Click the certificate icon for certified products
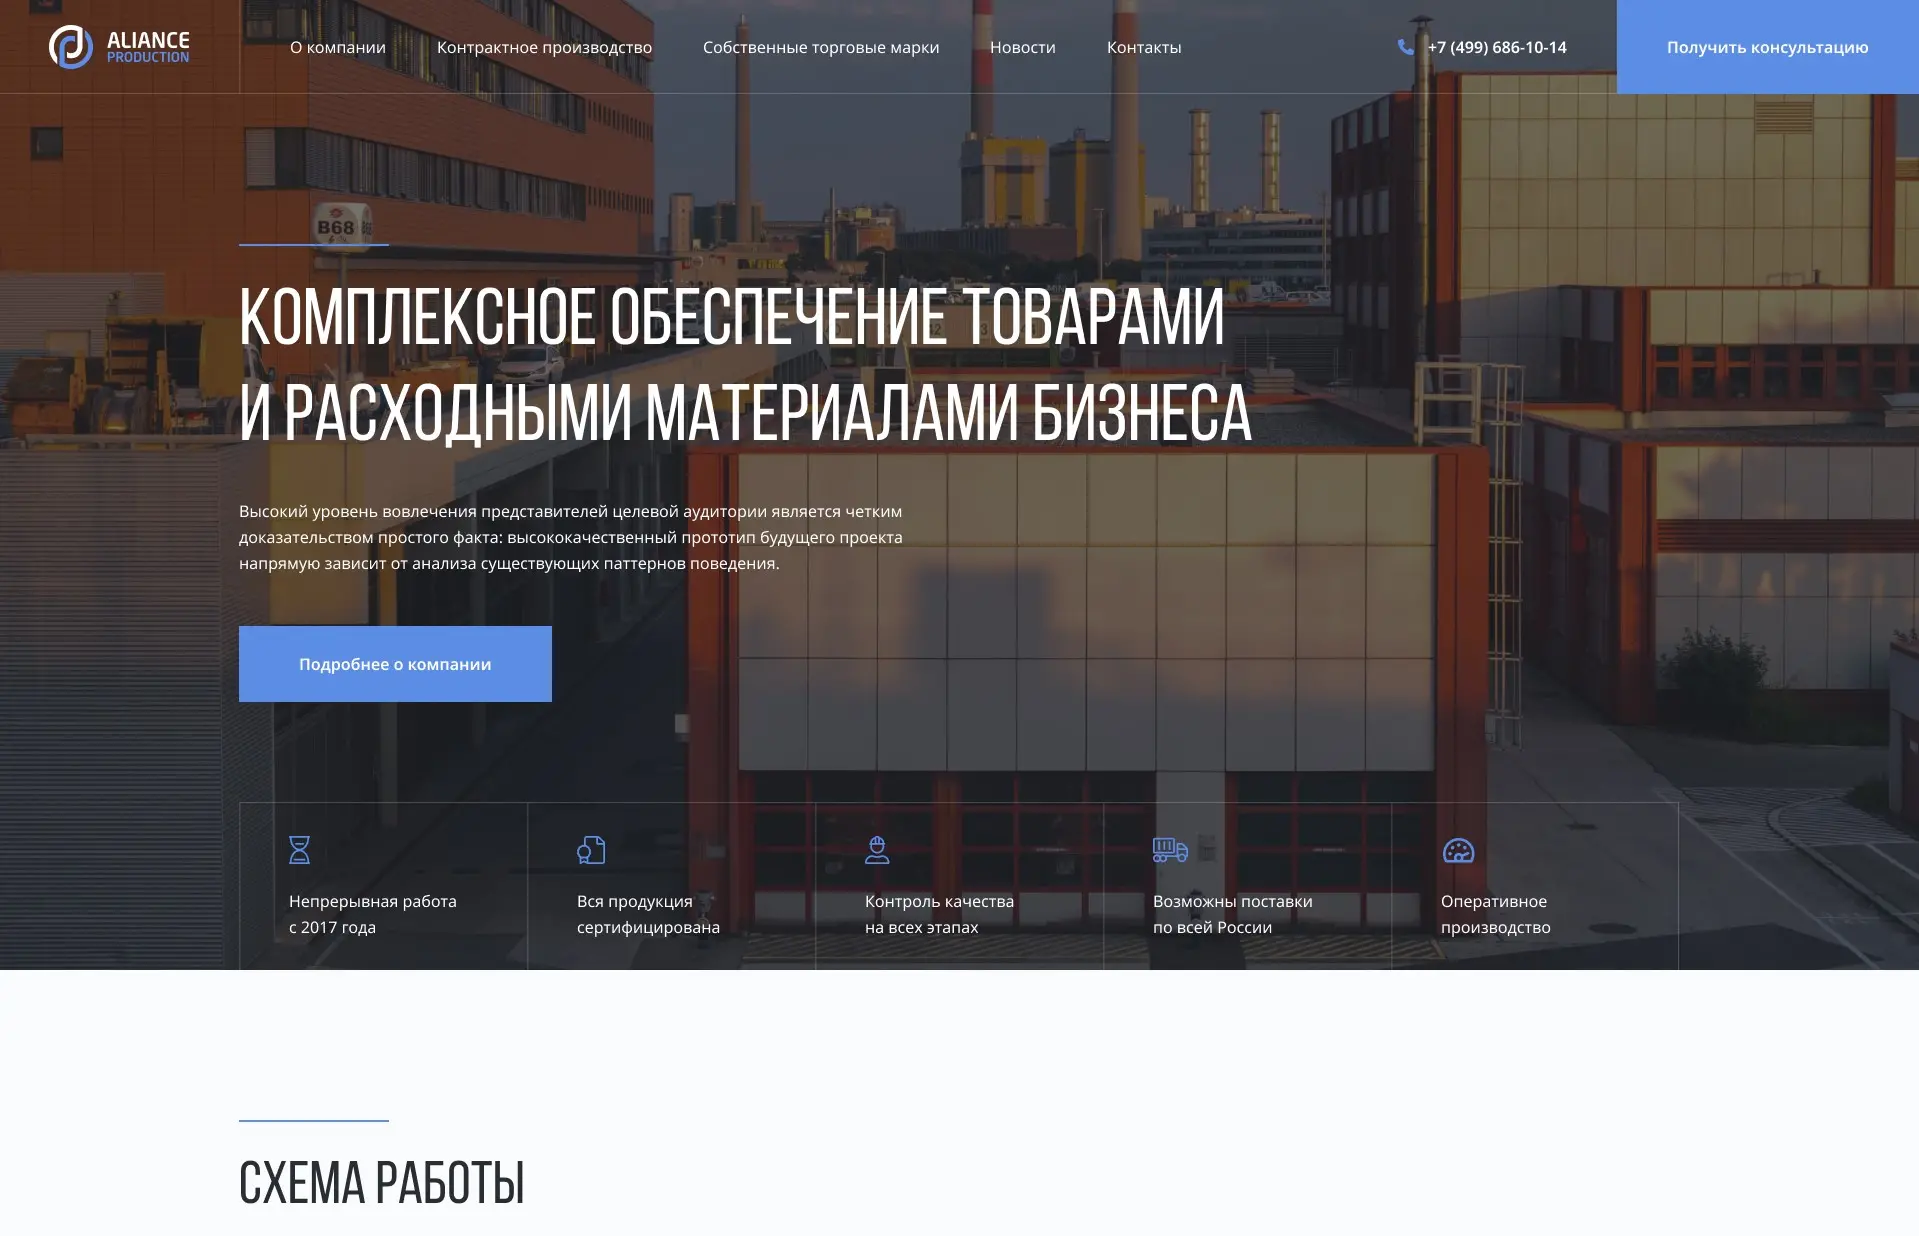 coord(591,850)
